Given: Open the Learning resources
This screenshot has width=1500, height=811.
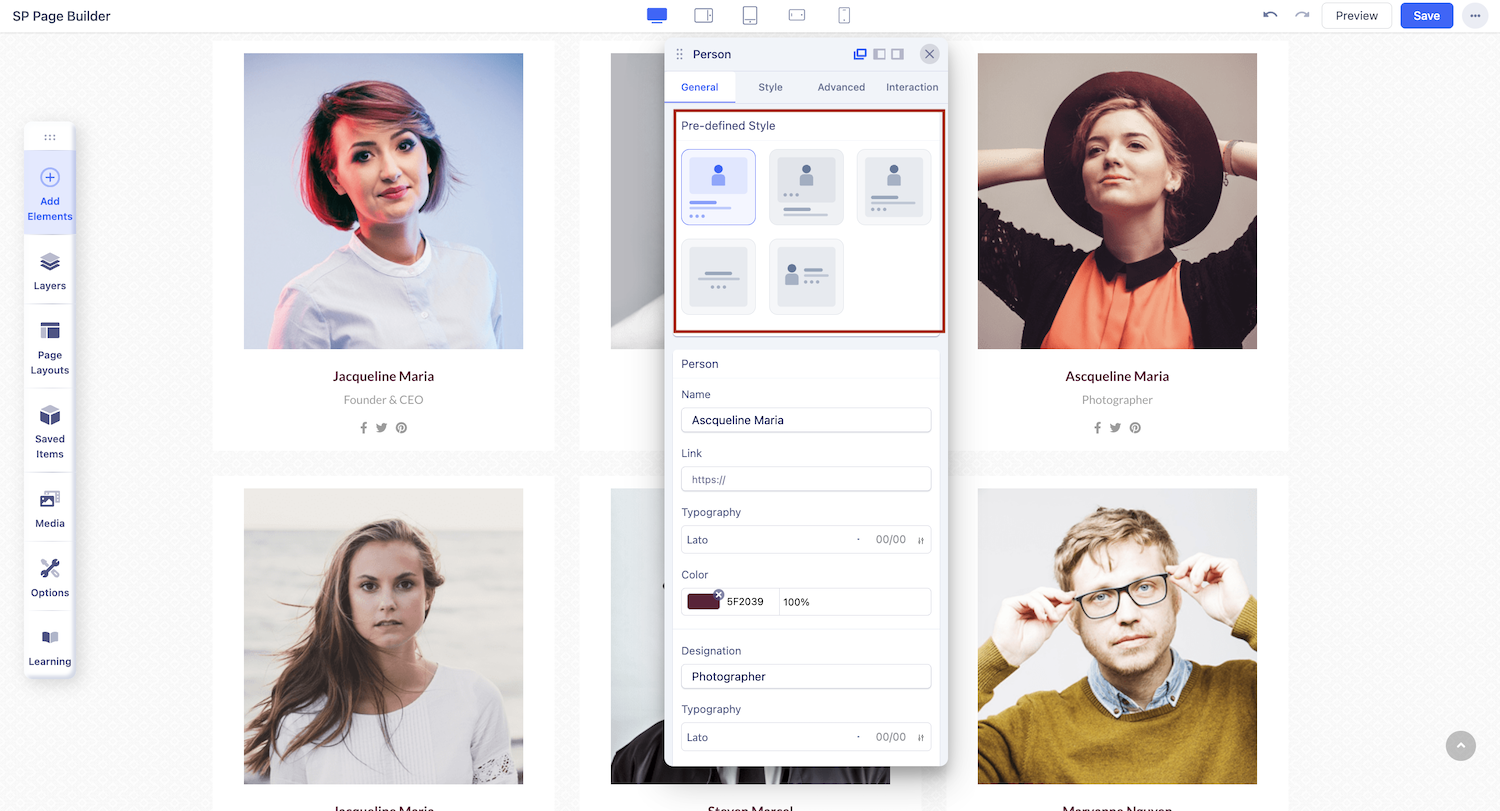Looking at the screenshot, I should (50, 647).
